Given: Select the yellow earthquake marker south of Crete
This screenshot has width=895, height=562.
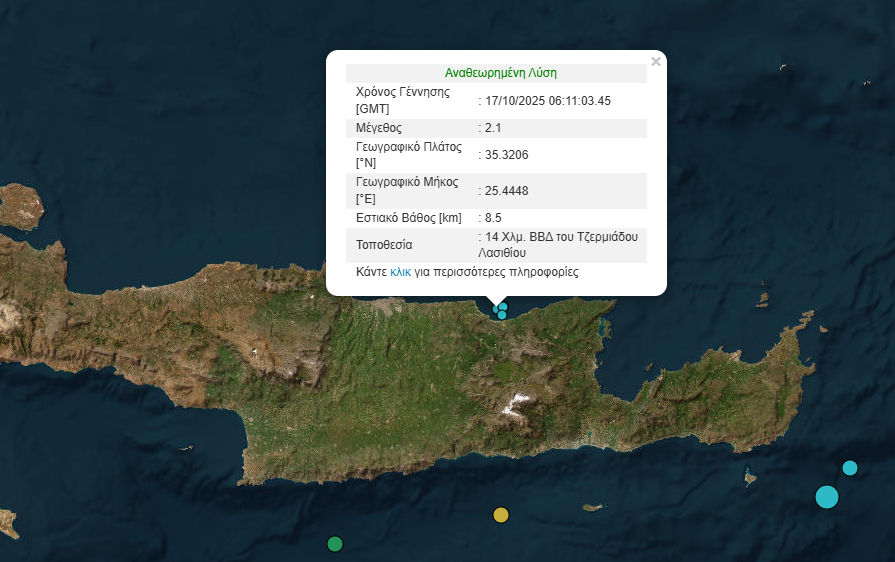Looking at the screenshot, I should click(x=501, y=515).
